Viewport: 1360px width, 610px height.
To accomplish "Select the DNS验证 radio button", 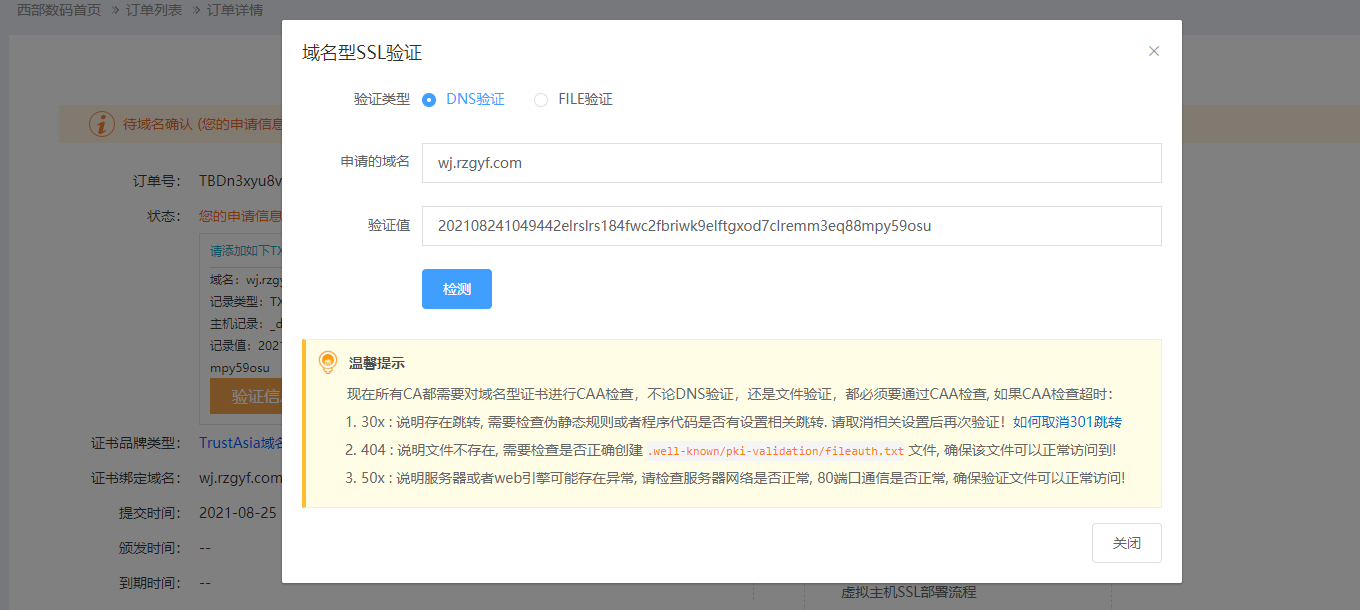I will [x=430, y=100].
